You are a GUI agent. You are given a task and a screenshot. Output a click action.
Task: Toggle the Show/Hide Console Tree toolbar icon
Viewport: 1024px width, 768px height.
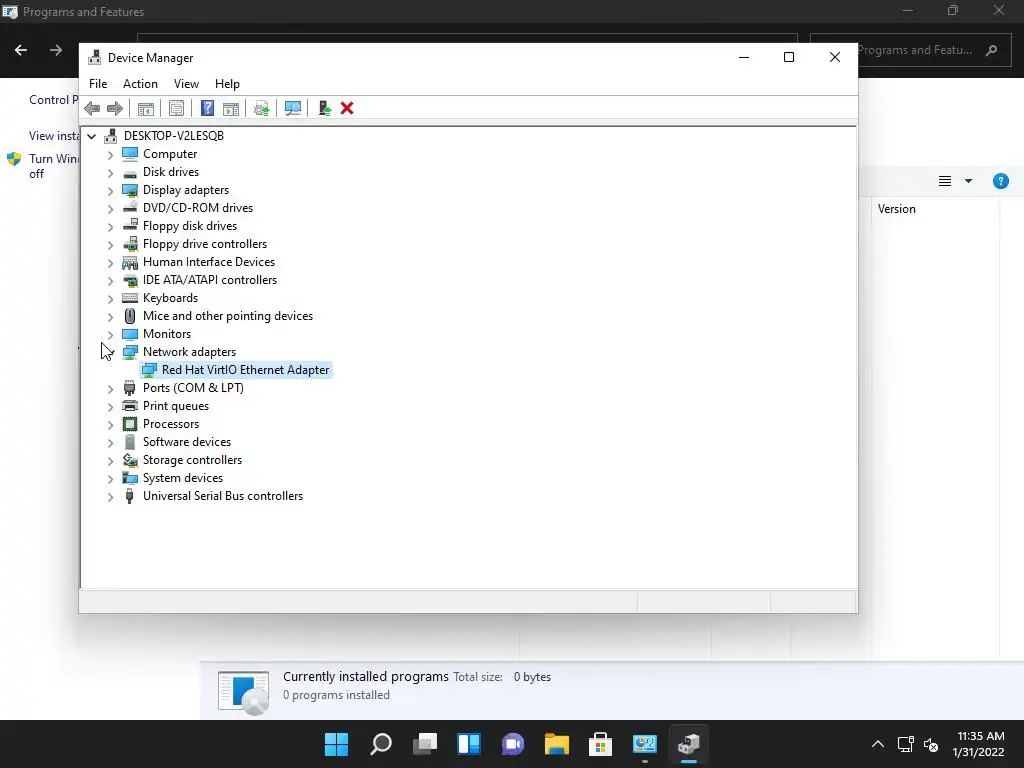[x=146, y=108]
